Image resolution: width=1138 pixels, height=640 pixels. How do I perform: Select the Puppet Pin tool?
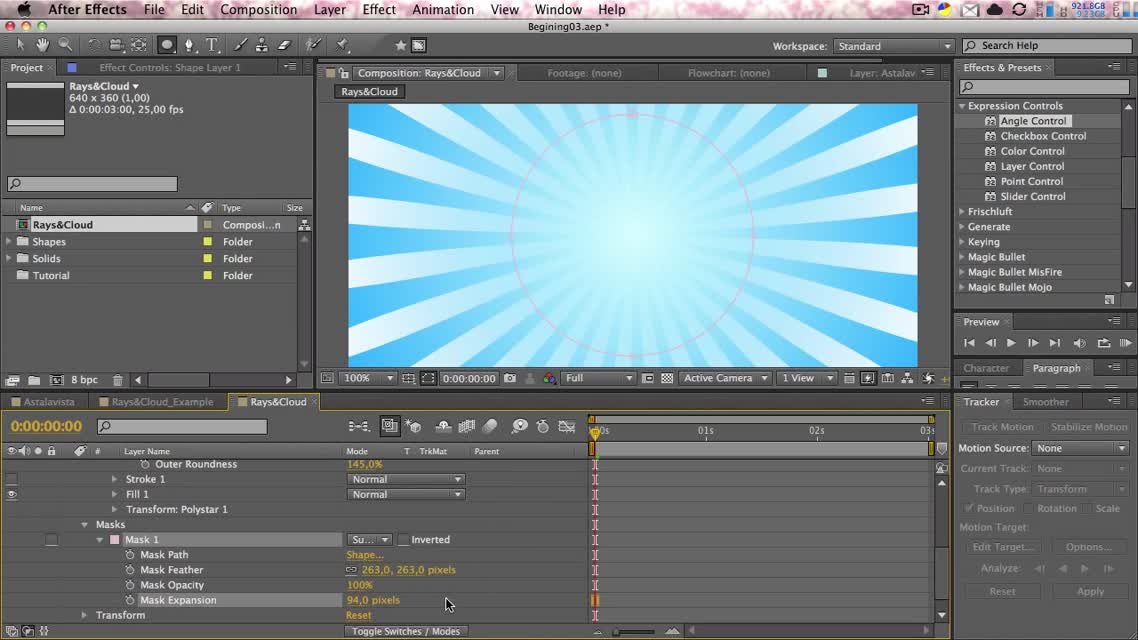[342, 45]
